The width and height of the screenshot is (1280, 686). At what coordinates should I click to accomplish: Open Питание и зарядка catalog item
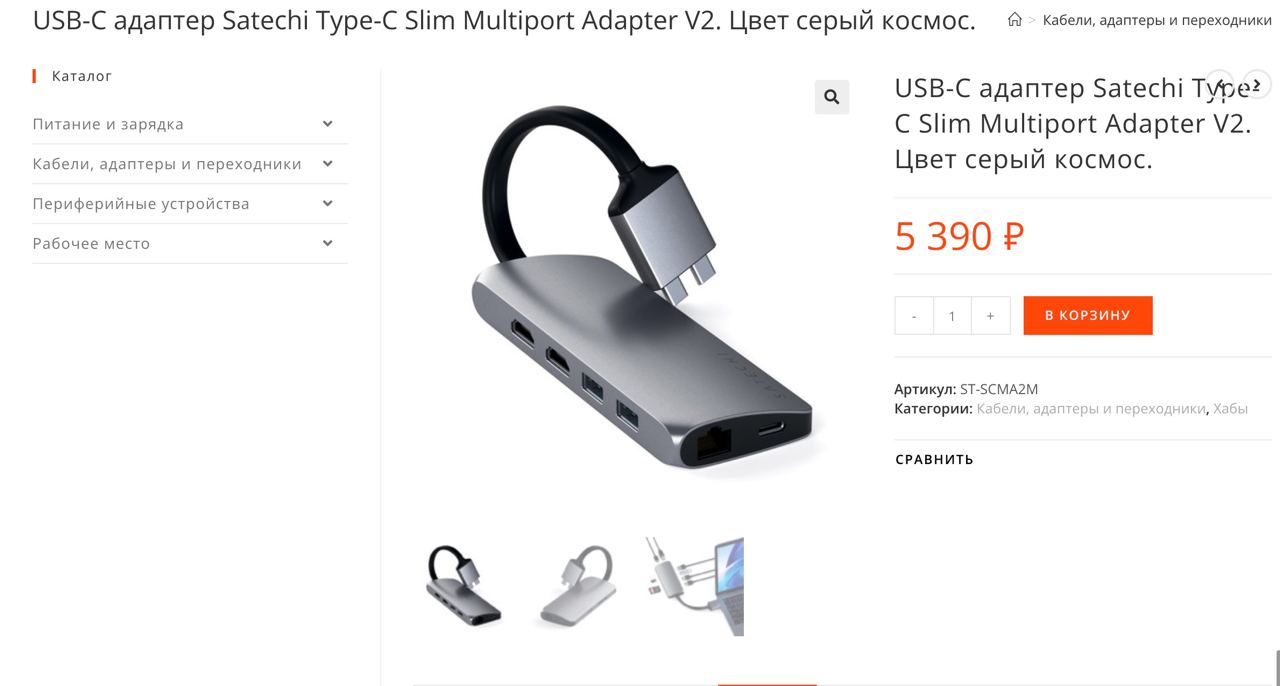tap(108, 124)
